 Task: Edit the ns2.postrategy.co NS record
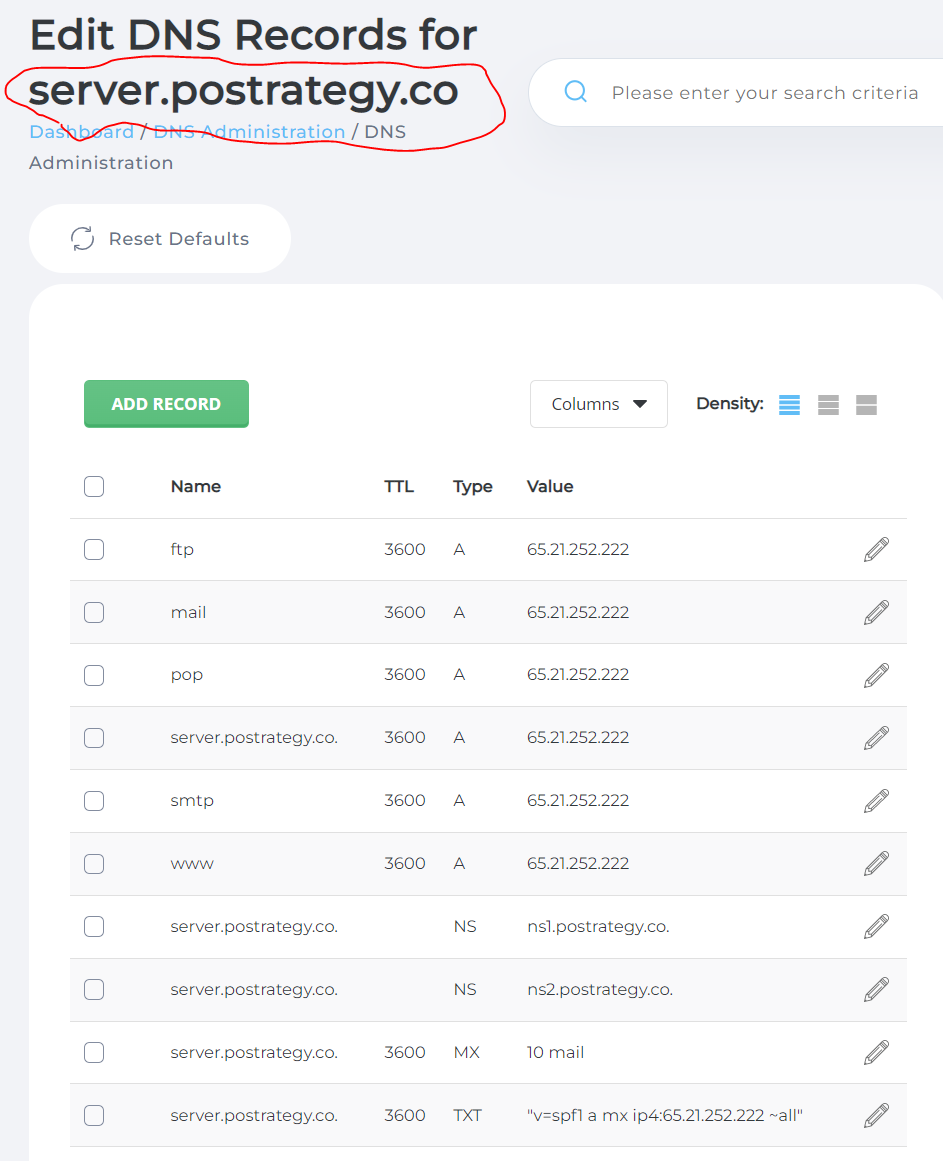click(875, 989)
